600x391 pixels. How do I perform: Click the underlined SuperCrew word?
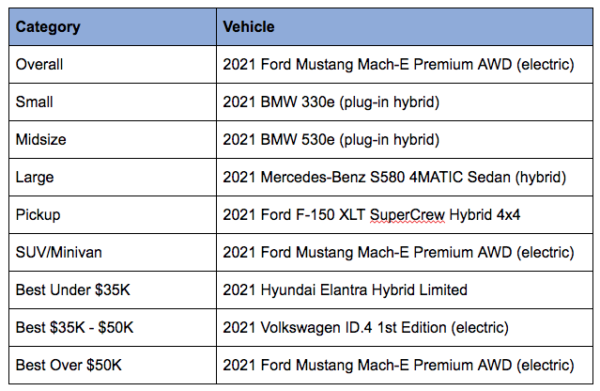click(x=407, y=215)
